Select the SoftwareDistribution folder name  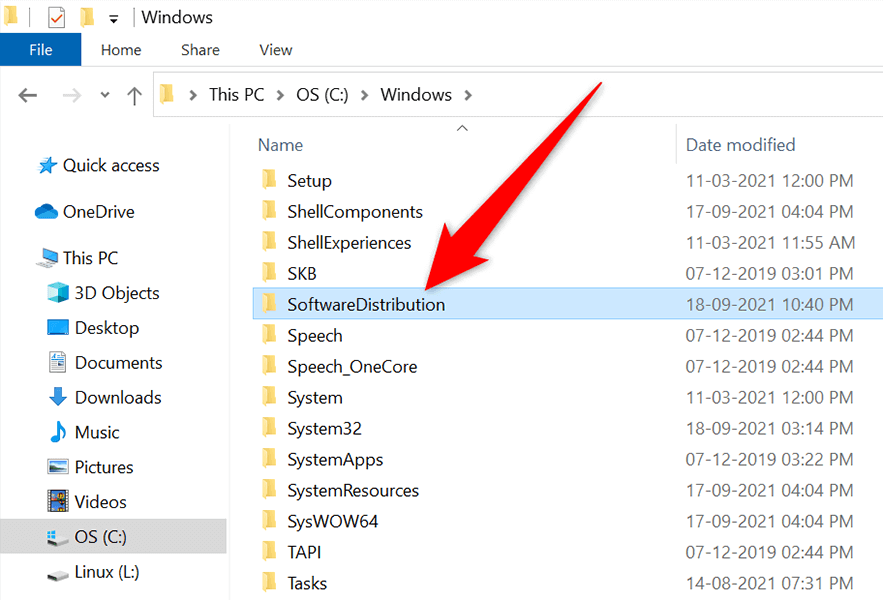366,305
